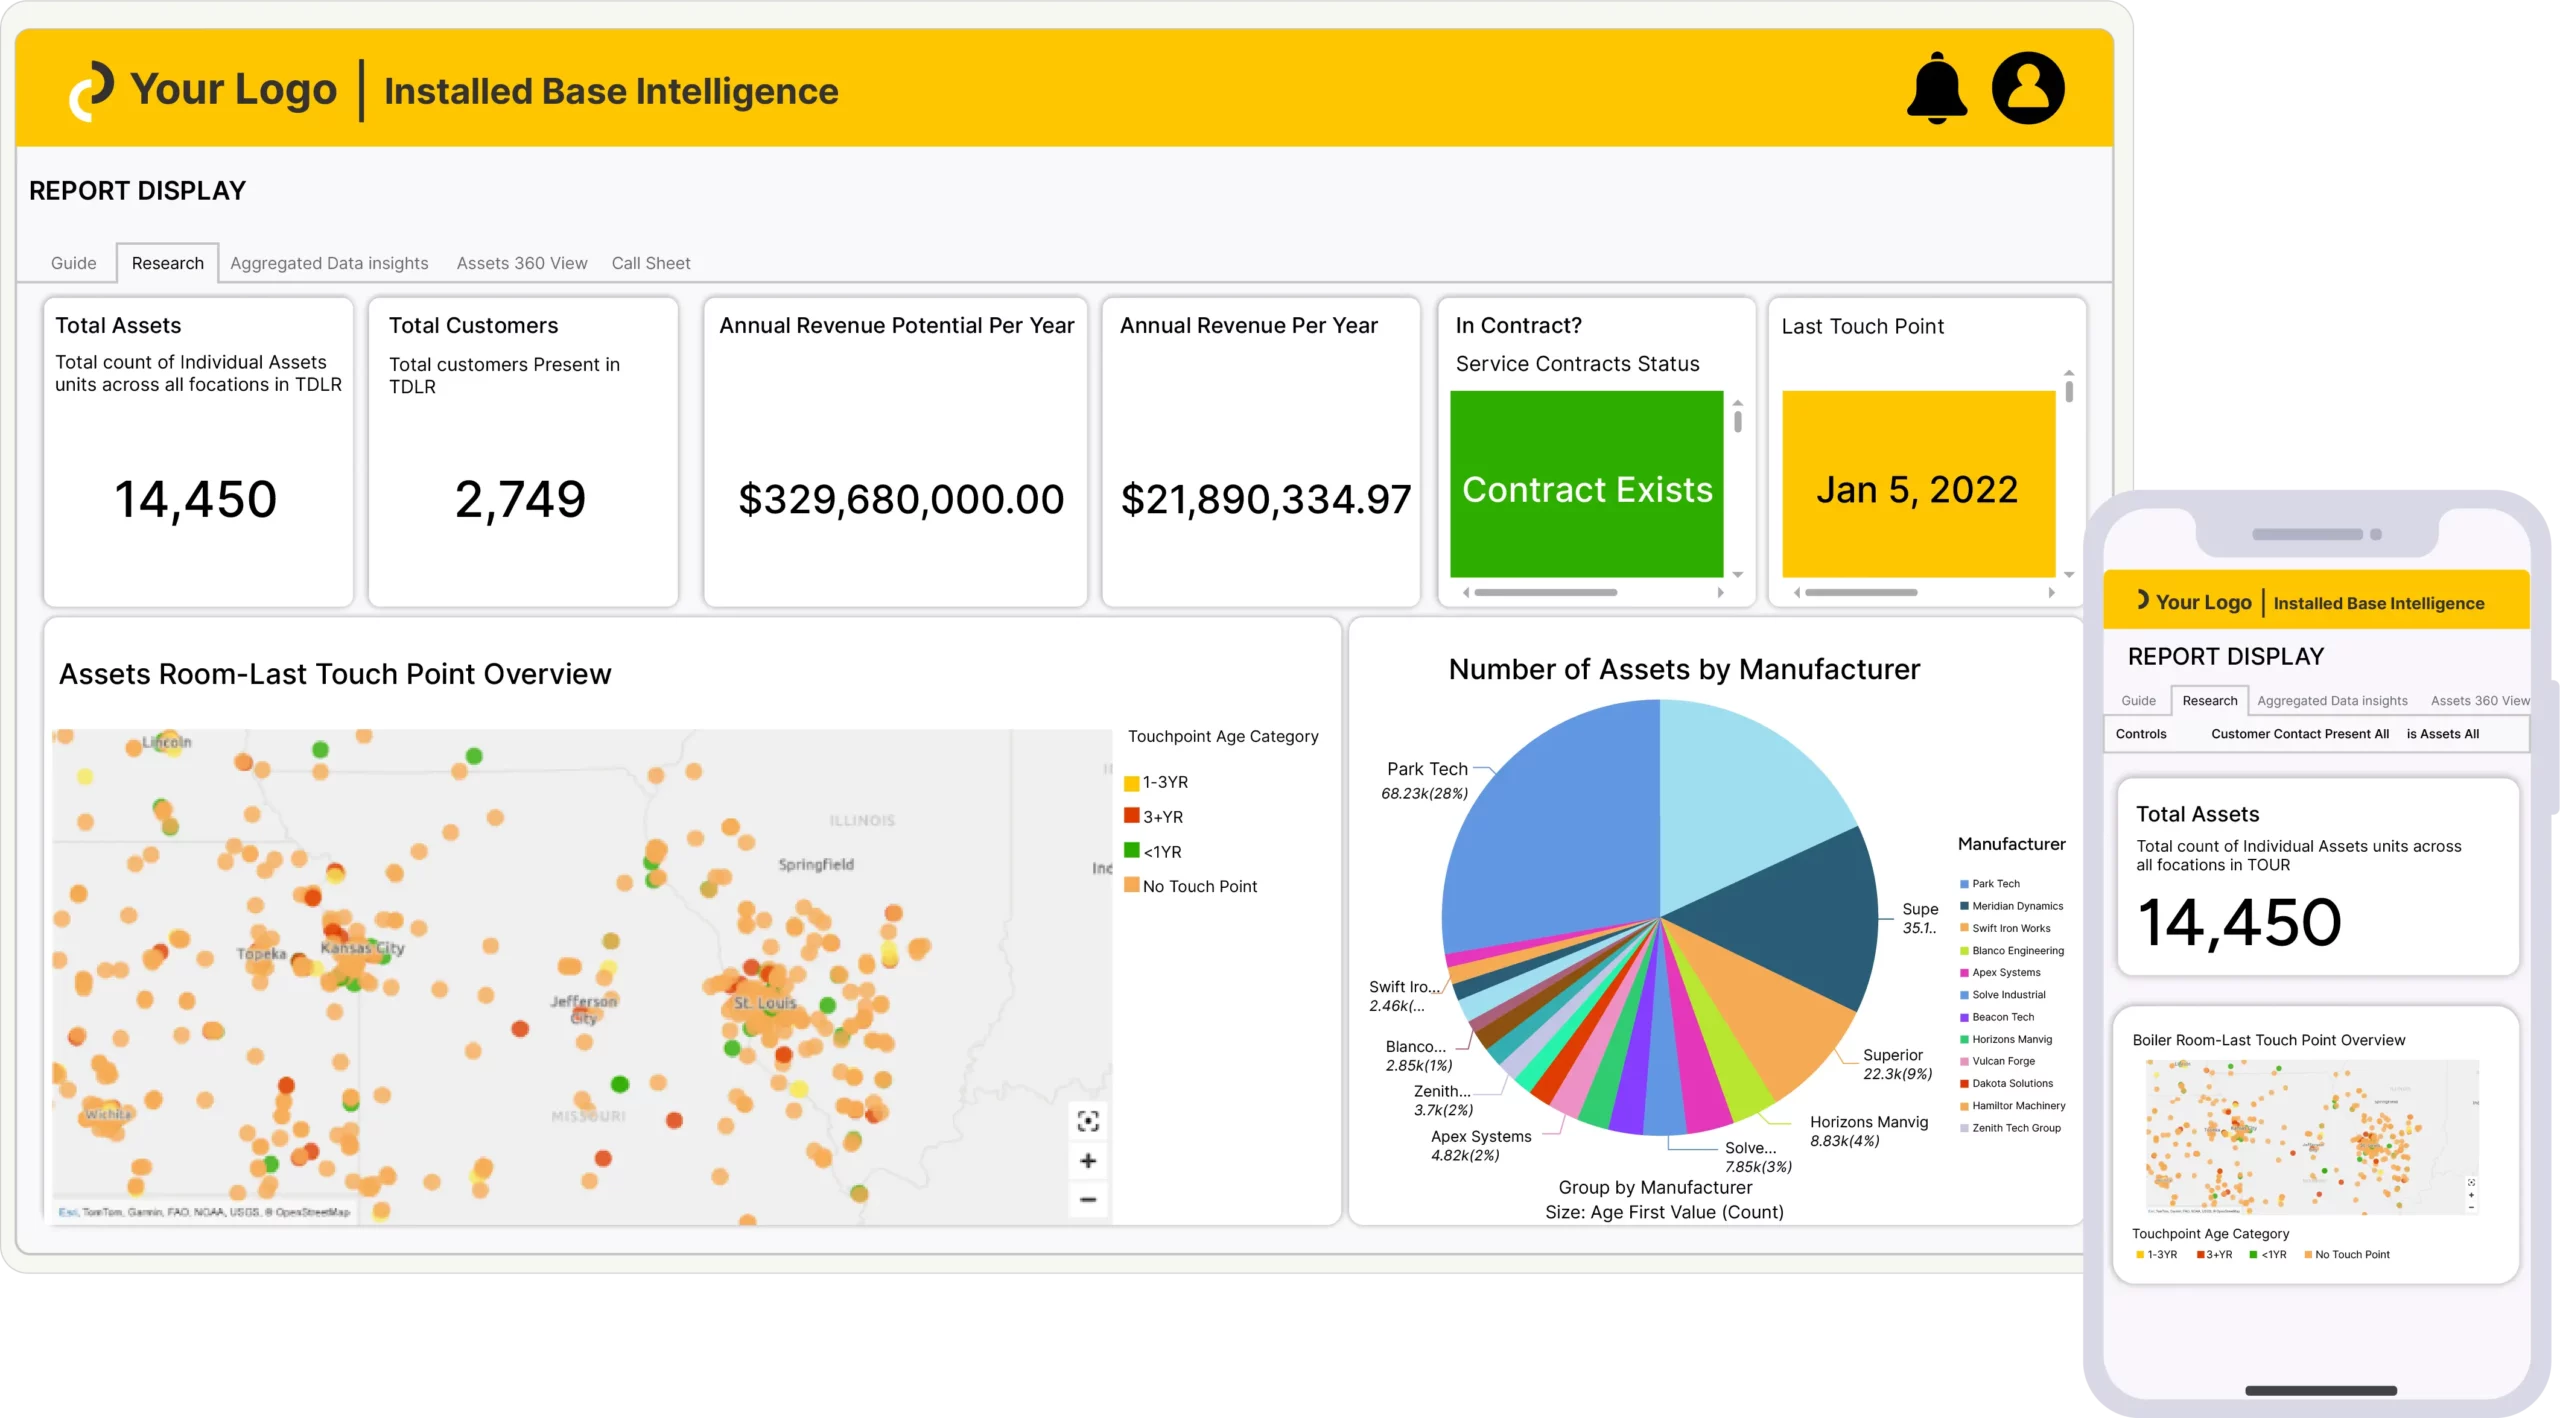
Task: Click the map zoom in plus button
Action: pos(1088,1161)
